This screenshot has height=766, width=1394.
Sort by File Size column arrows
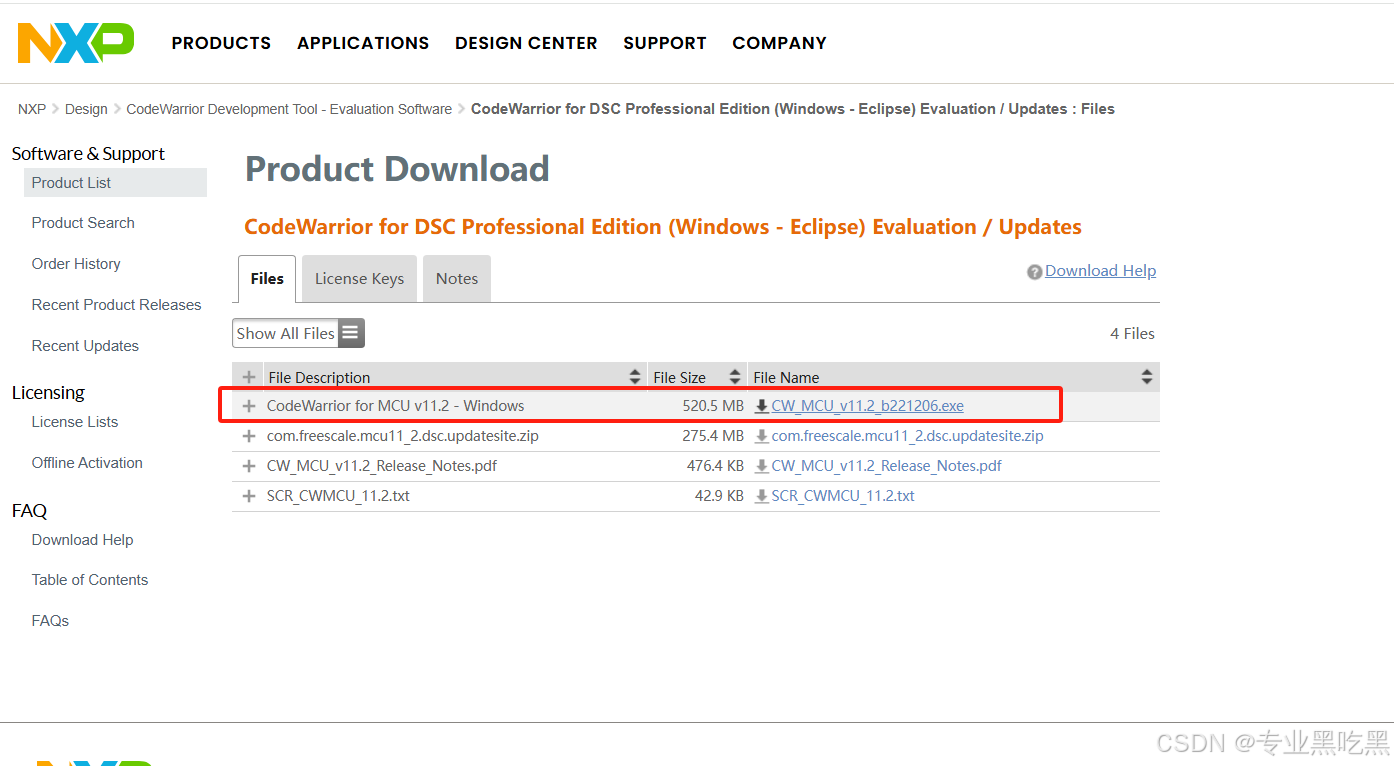pyautogui.click(x=735, y=377)
